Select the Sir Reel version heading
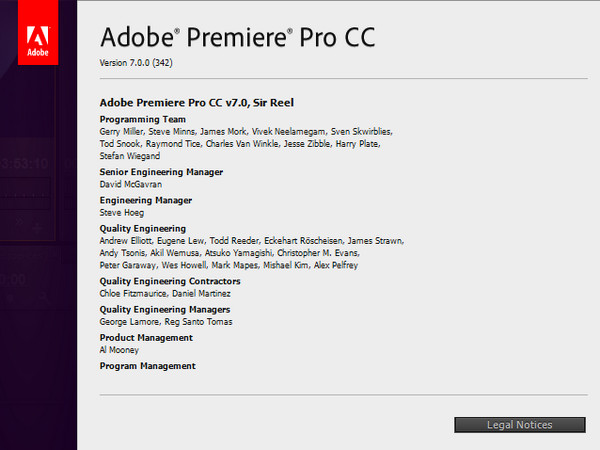The width and height of the screenshot is (600, 450). tap(196, 102)
